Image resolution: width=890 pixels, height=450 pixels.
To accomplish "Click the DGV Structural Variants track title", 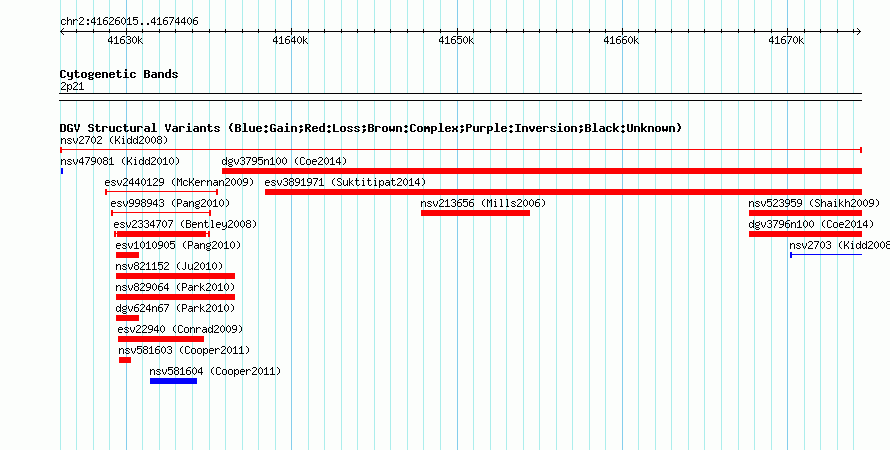I will pyautogui.click(x=371, y=128).
